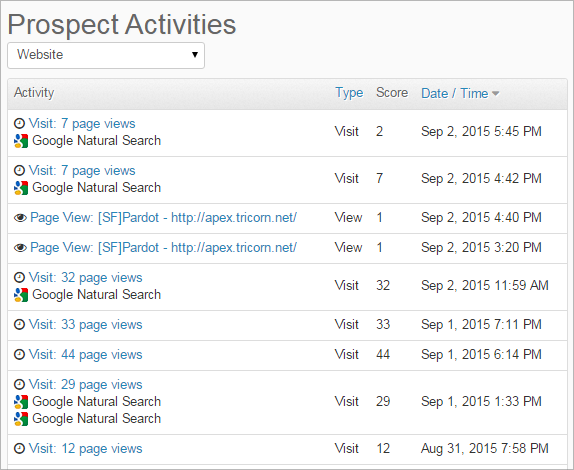Click the Date / Time sort arrow
Screen dimensions: 574x470
496,94
